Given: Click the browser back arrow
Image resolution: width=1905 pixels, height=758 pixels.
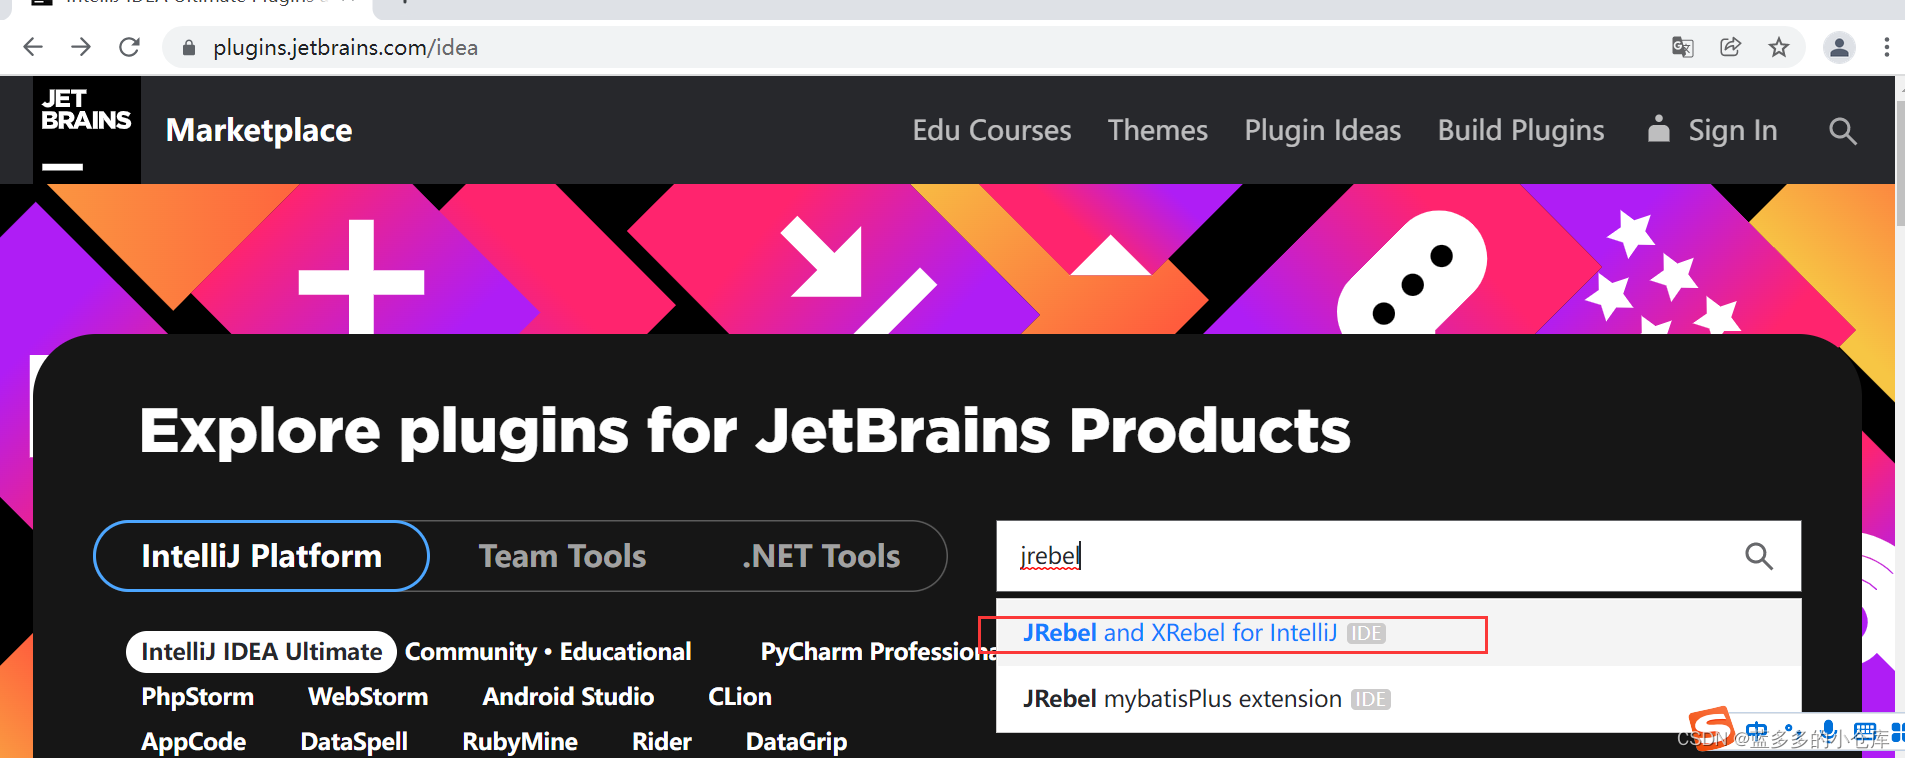Looking at the screenshot, I should coord(33,47).
